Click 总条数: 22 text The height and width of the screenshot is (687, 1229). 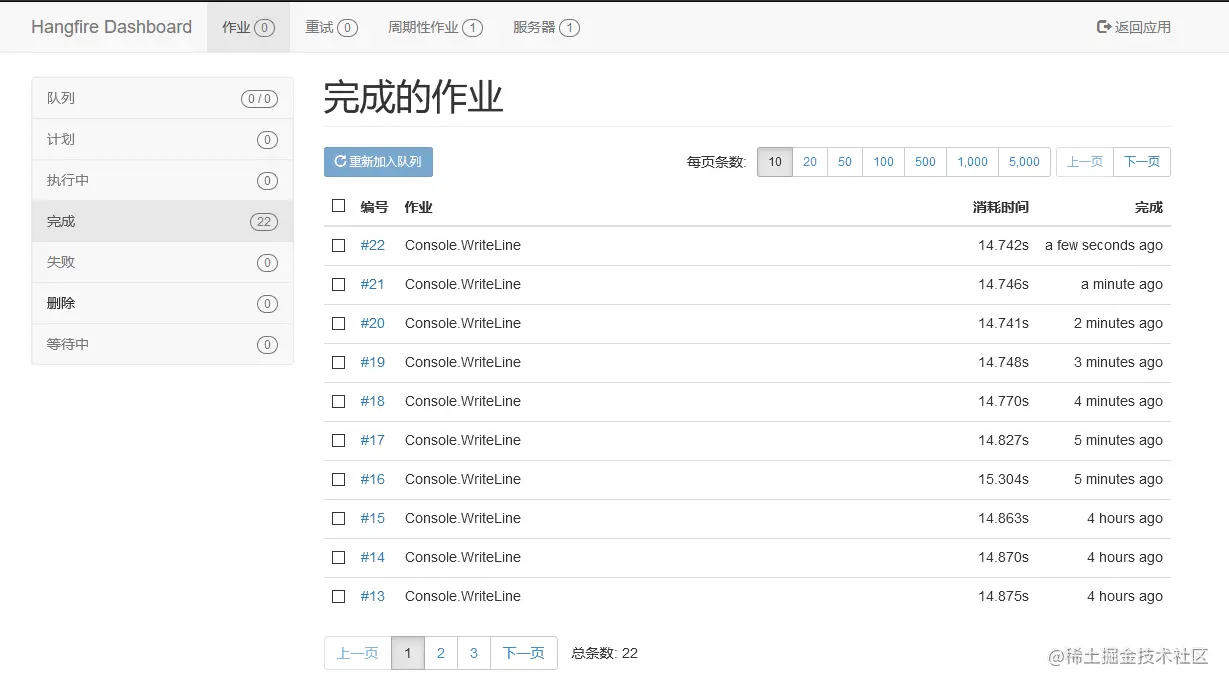(604, 653)
